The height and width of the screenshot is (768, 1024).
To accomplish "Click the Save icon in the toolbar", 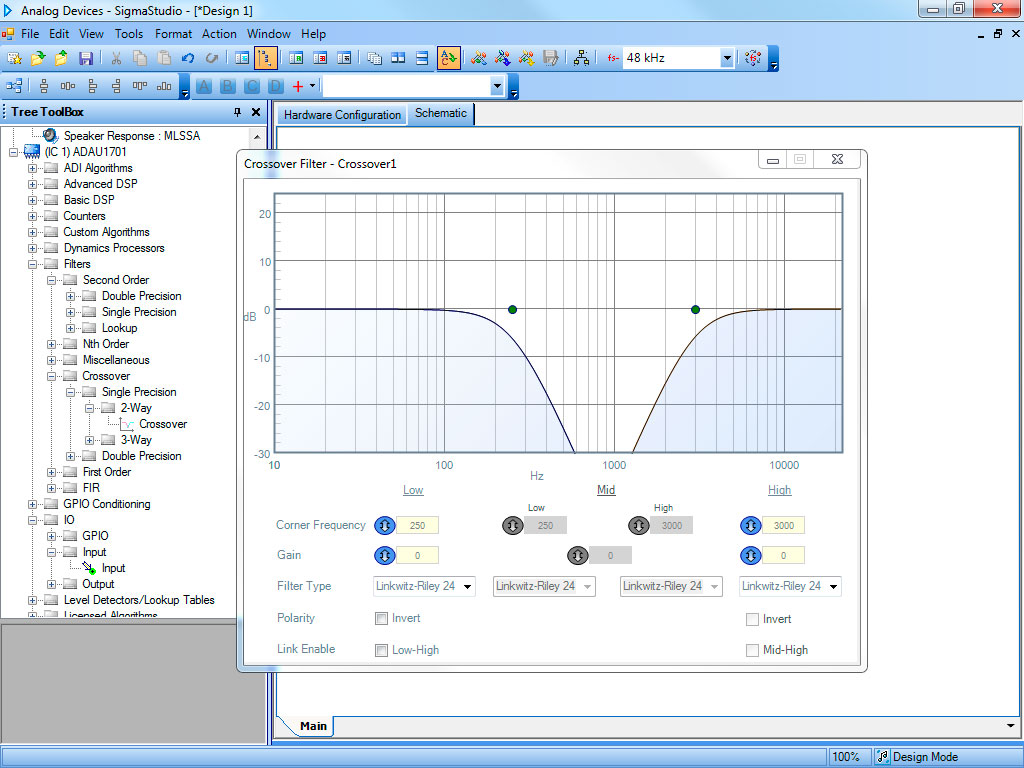I will click(86, 58).
